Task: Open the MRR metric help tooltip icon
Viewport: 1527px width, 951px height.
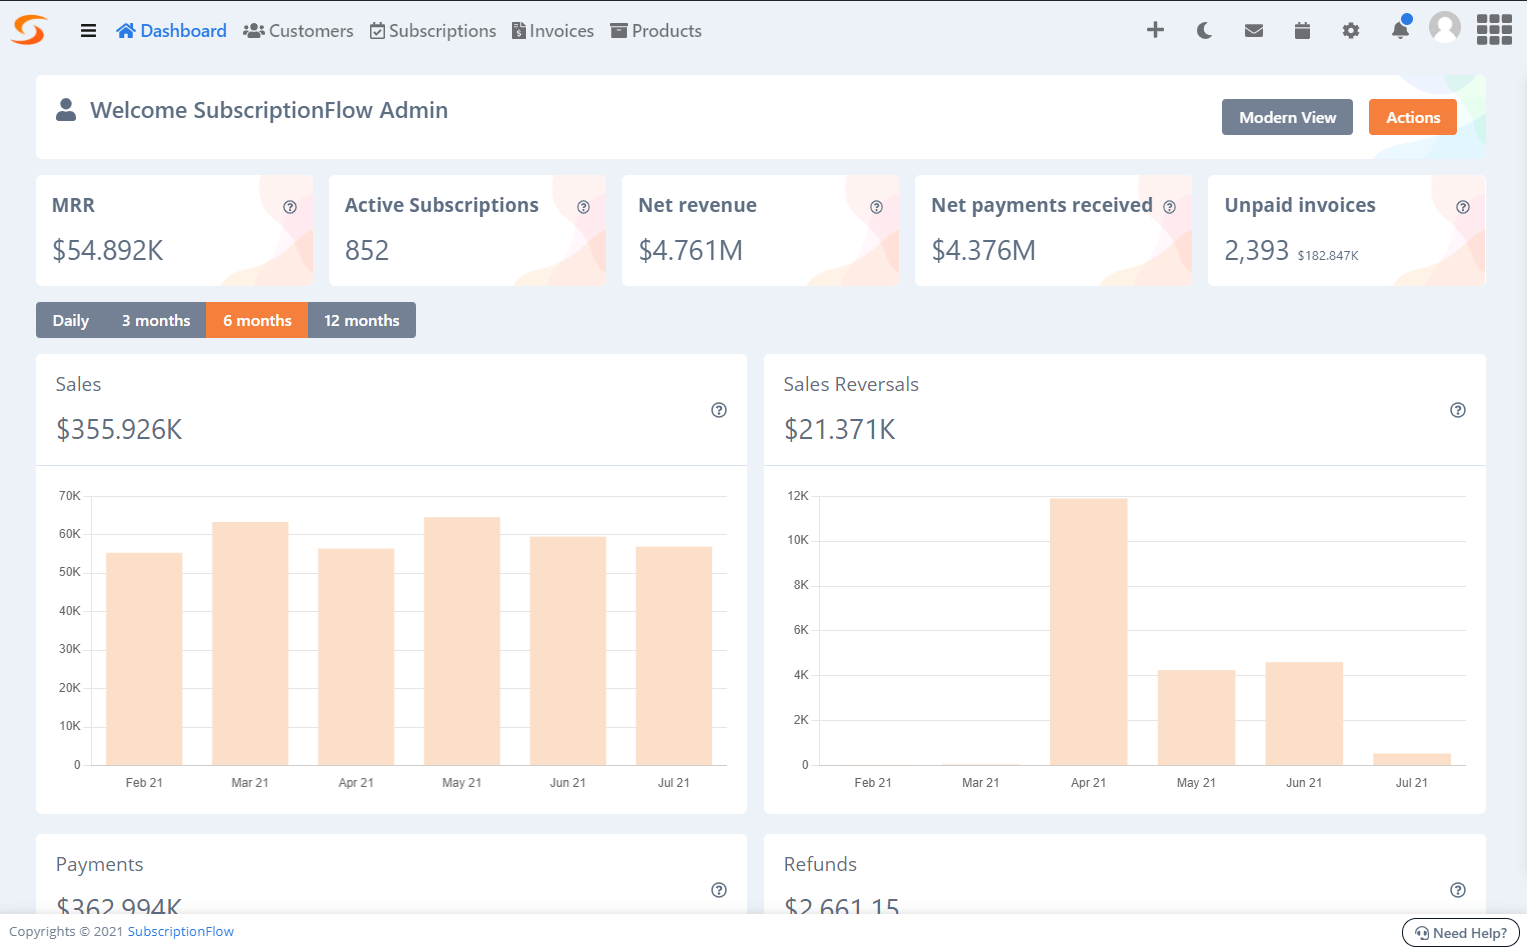Action: 290,207
